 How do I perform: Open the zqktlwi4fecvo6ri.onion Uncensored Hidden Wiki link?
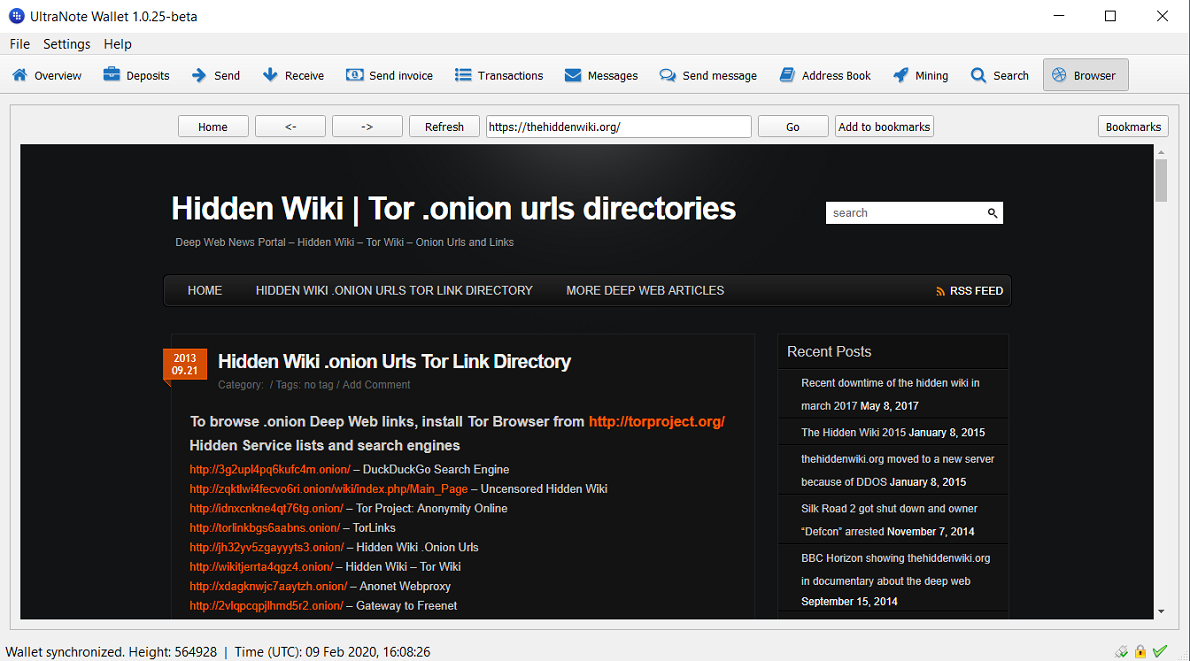[x=329, y=489]
